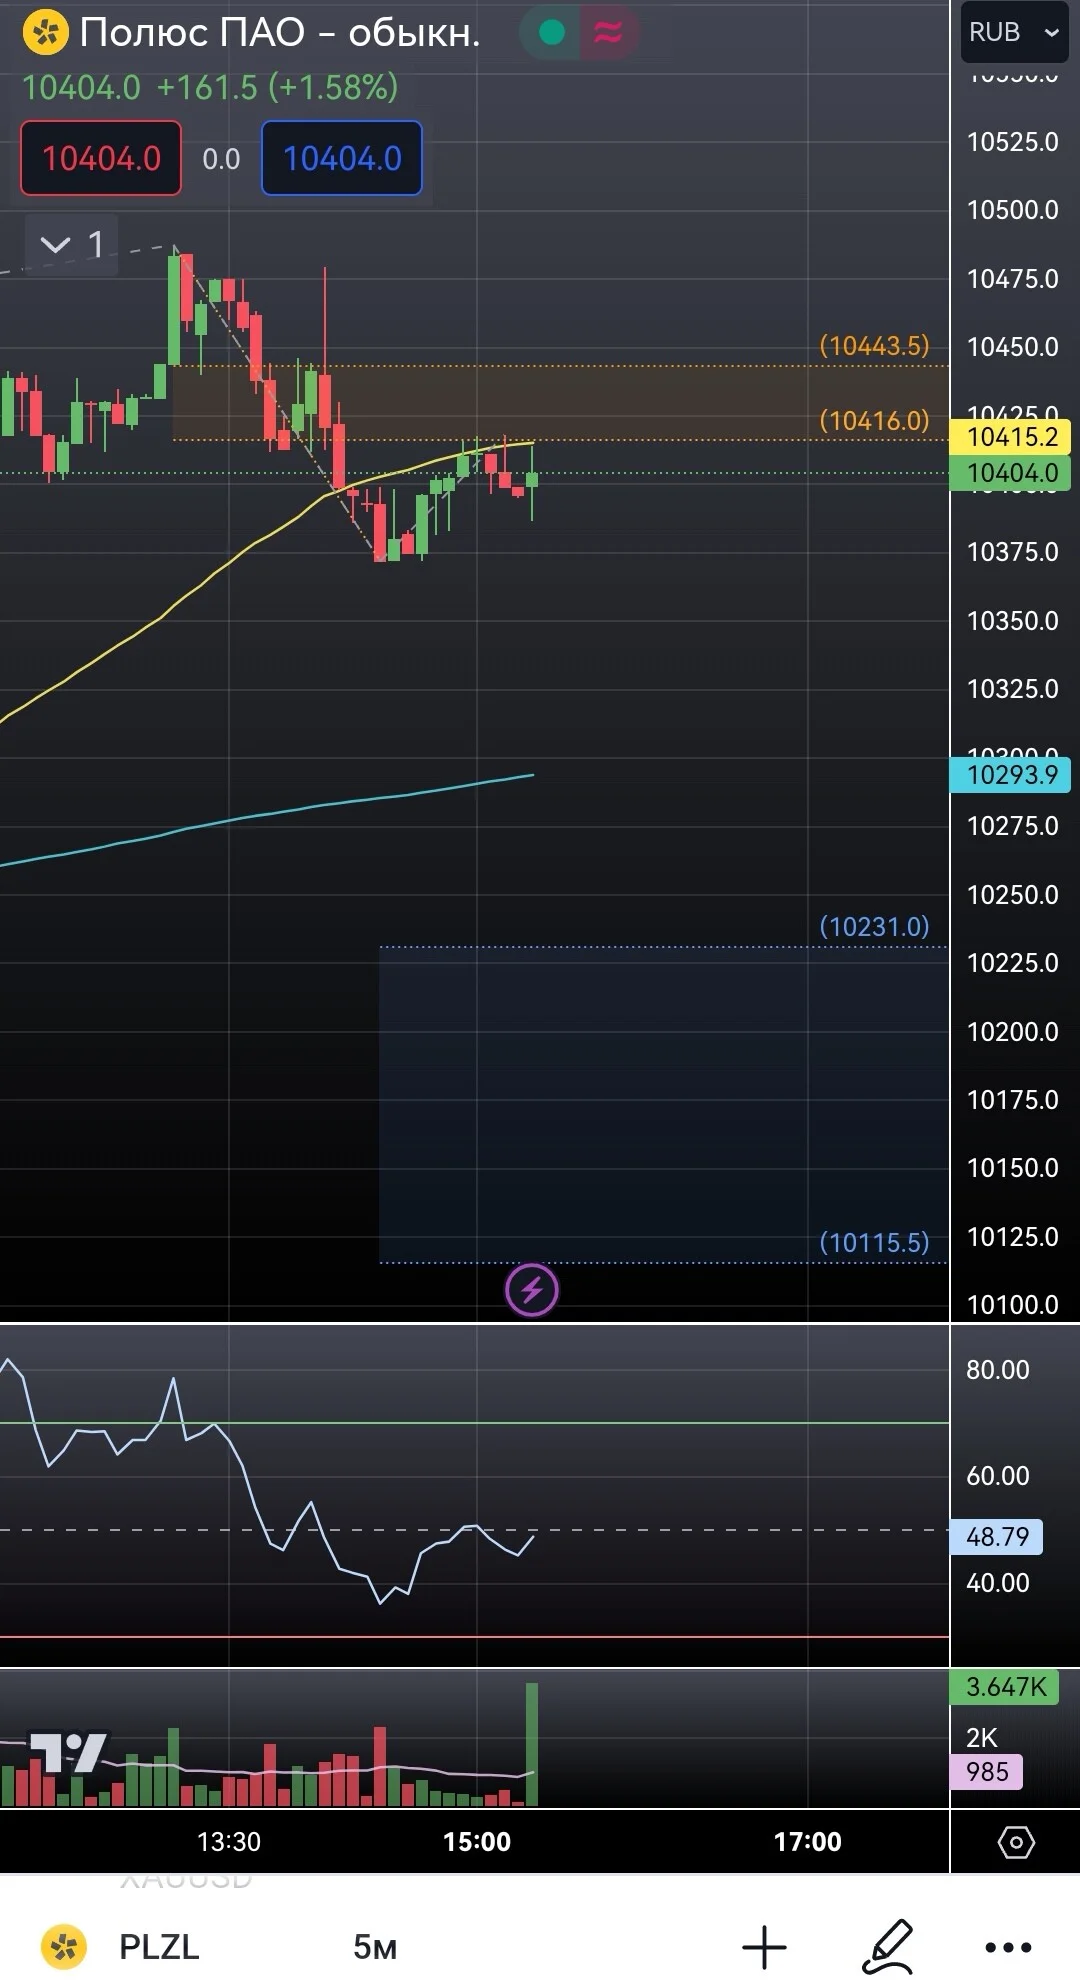Tap the 10500.0 price scale label
The height and width of the screenshot is (1983, 1080).
tap(1012, 210)
